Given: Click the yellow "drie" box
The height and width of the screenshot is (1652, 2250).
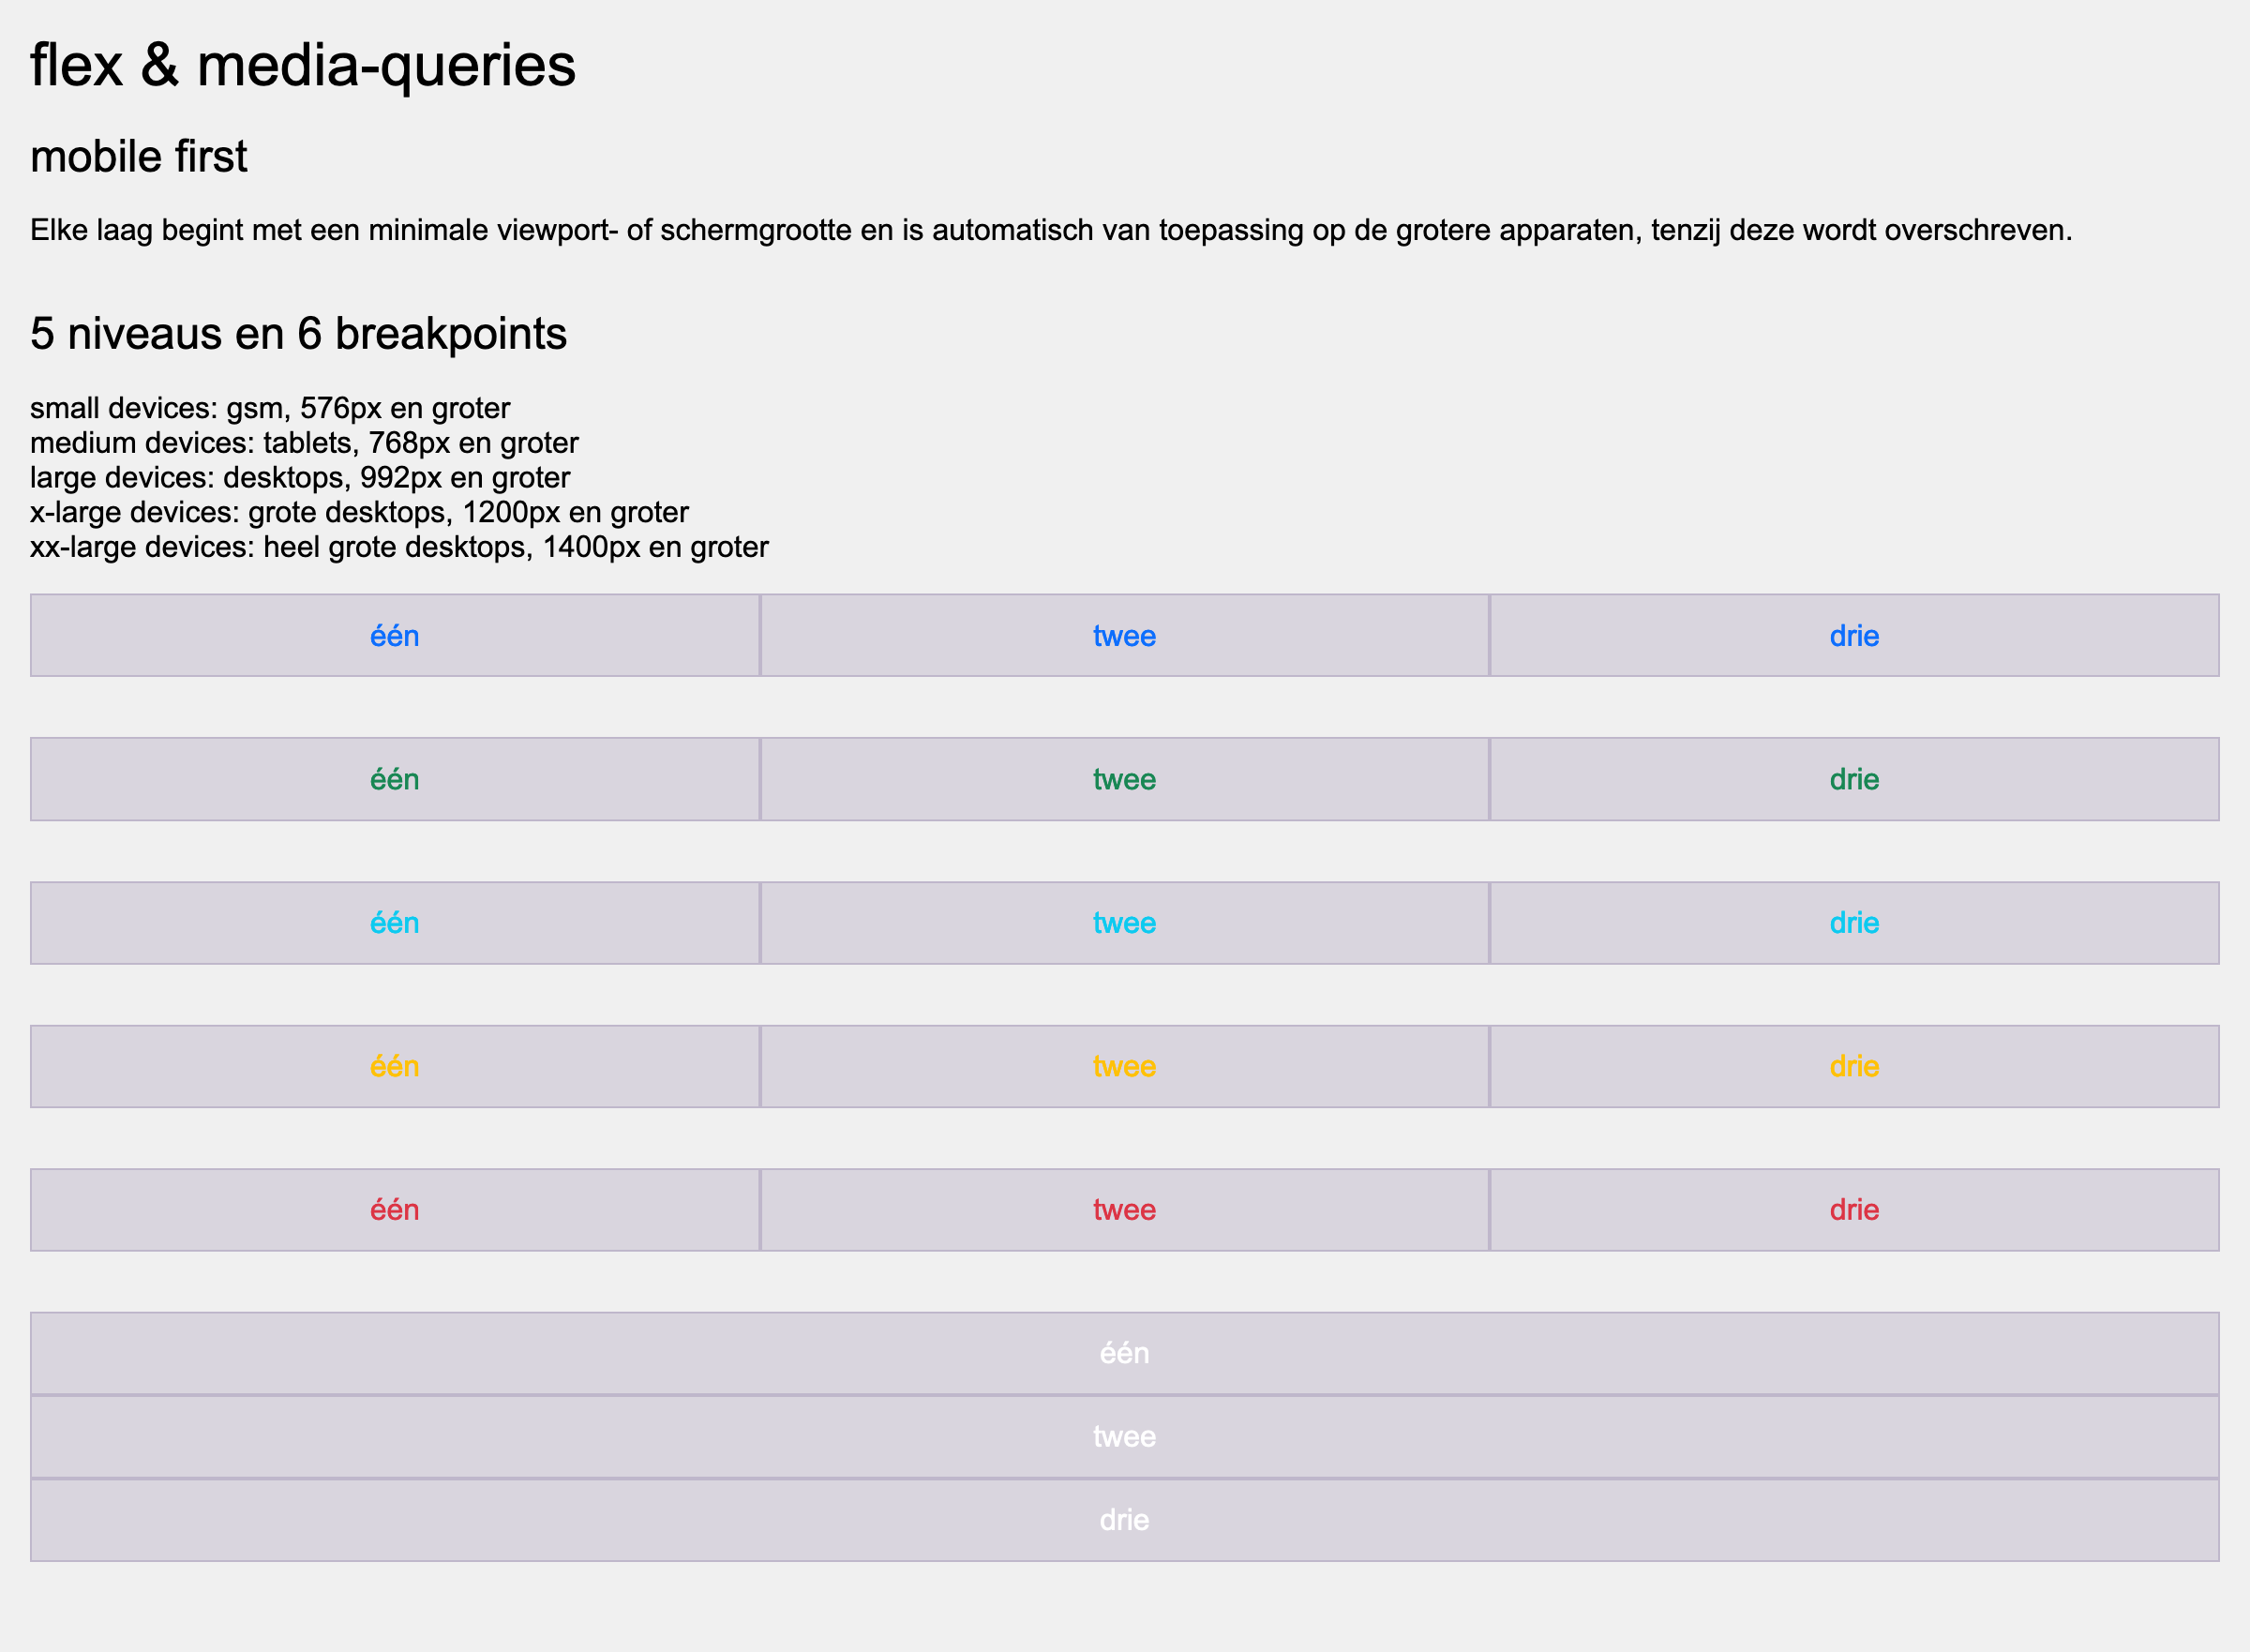Looking at the screenshot, I should point(1854,1066).
